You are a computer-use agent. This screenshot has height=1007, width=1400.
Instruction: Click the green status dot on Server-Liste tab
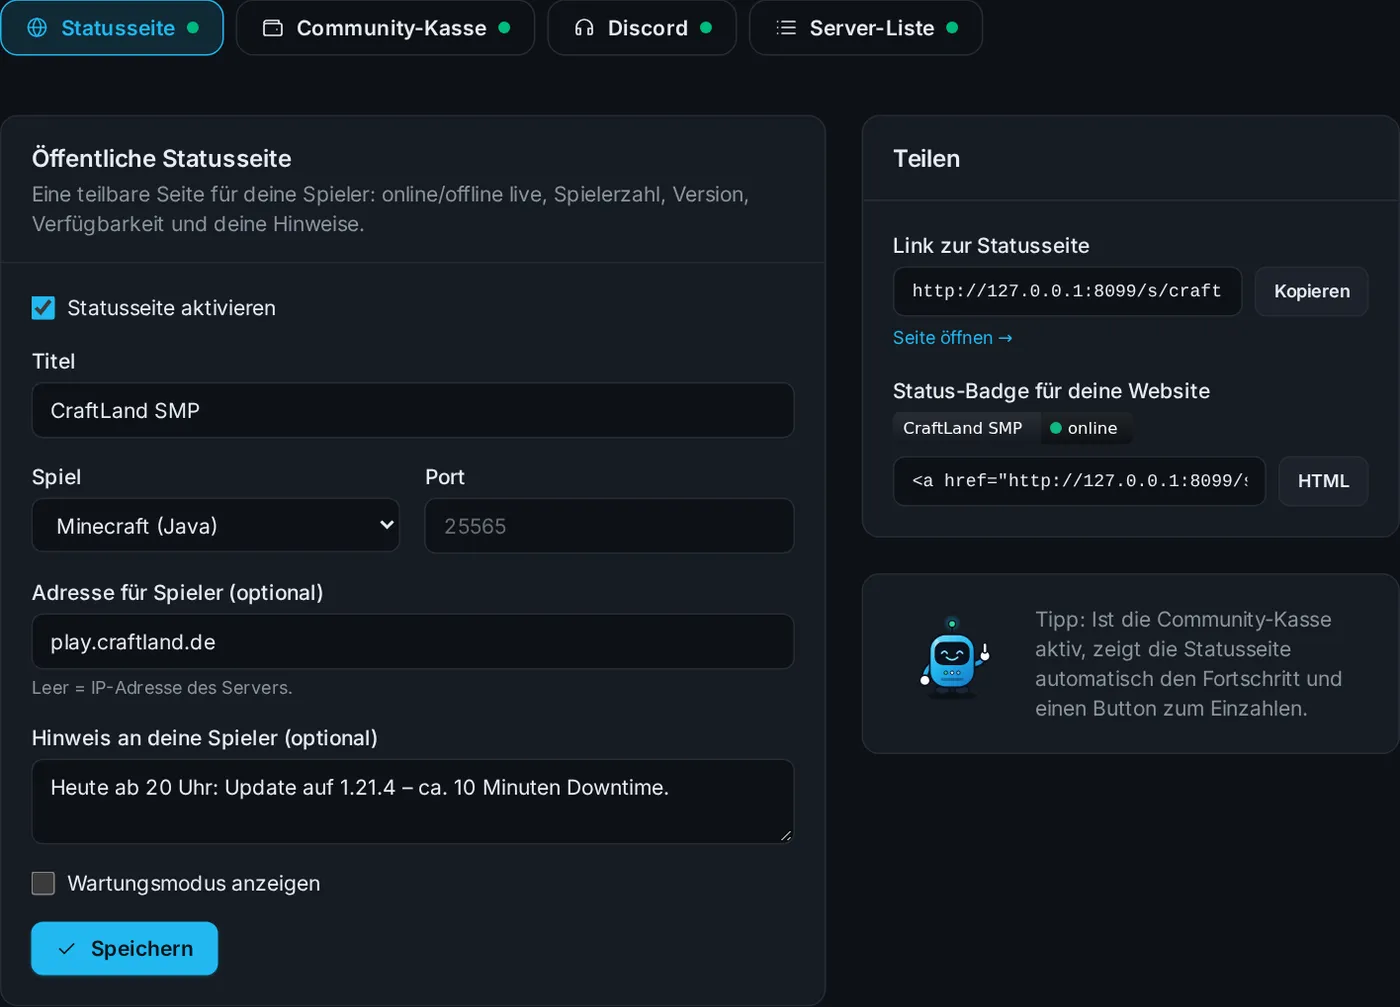point(952,28)
